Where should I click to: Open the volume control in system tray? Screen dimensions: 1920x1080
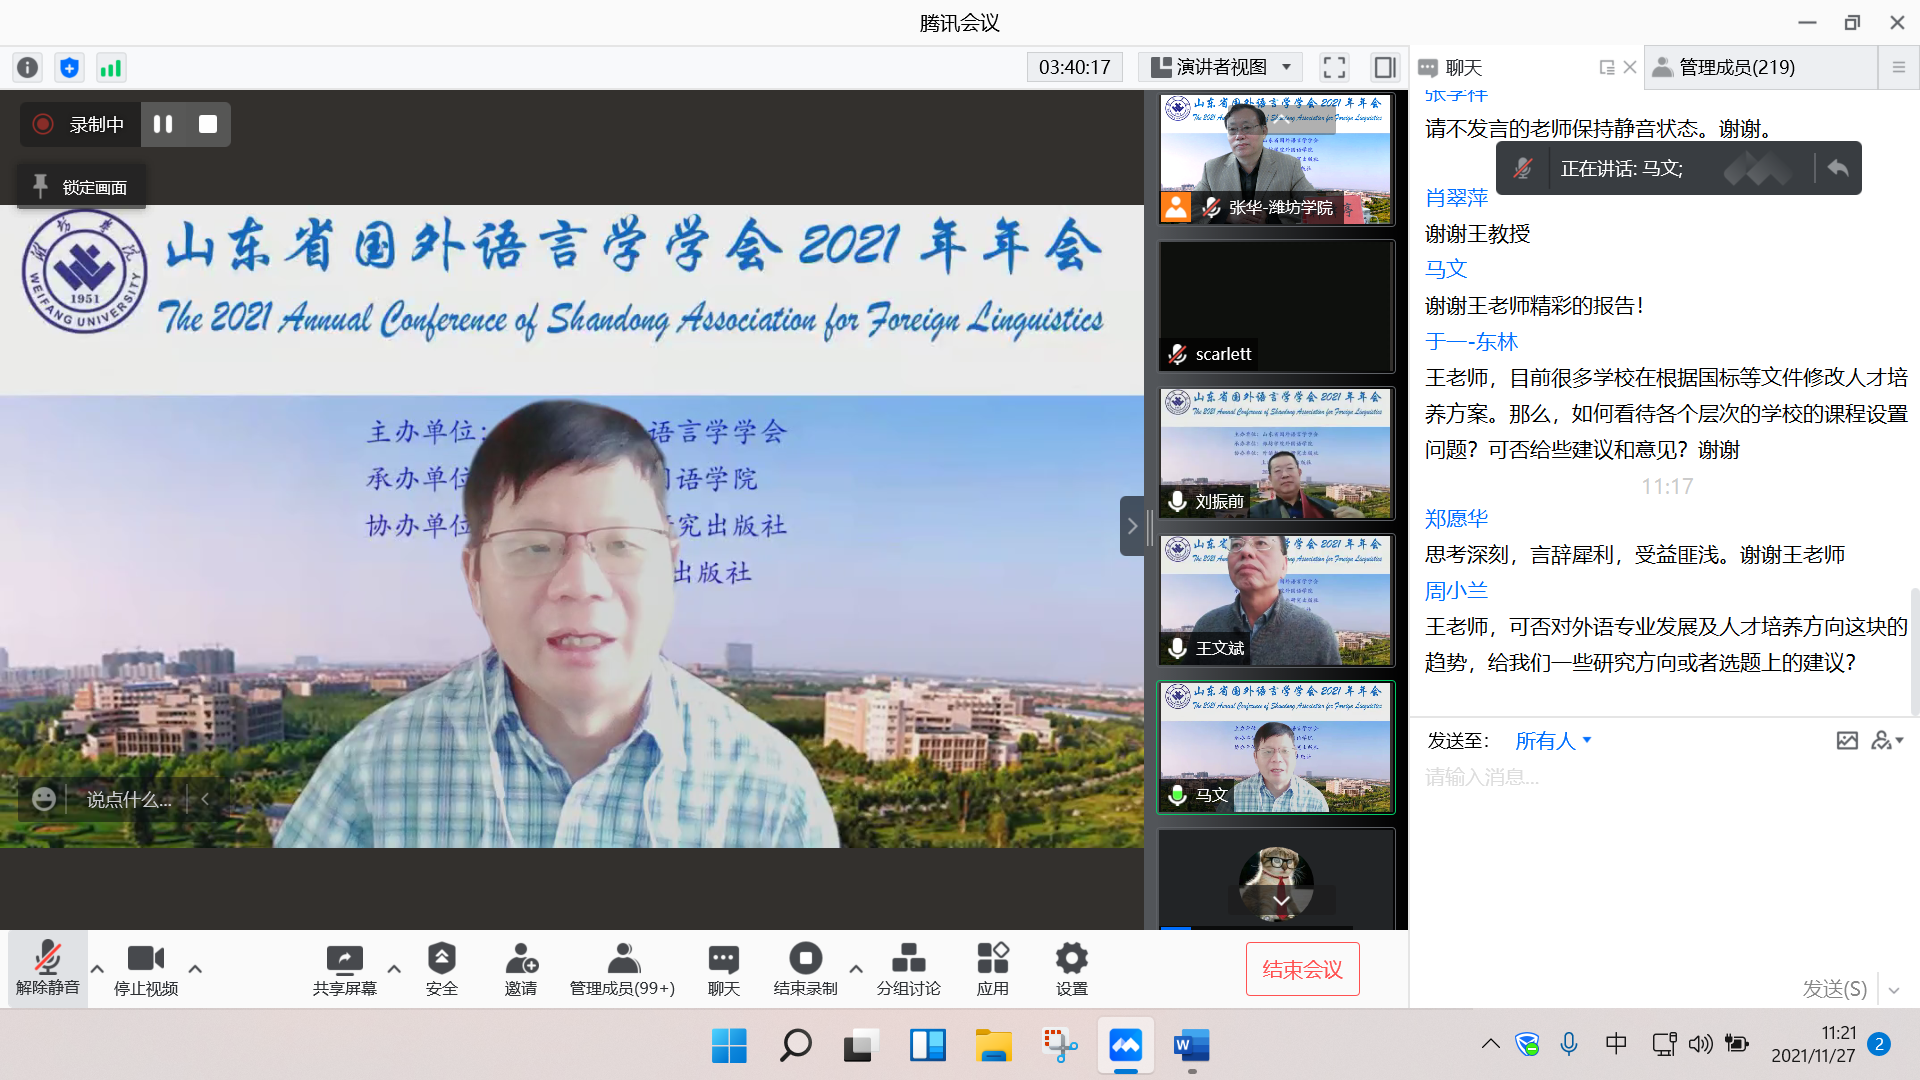pyautogui.click(x=1699, y=1044)
